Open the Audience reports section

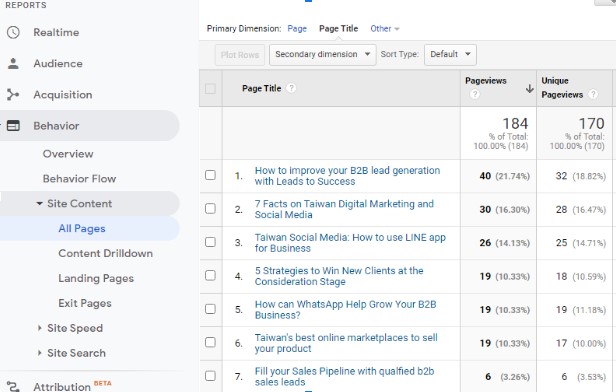tap(58, 63)
